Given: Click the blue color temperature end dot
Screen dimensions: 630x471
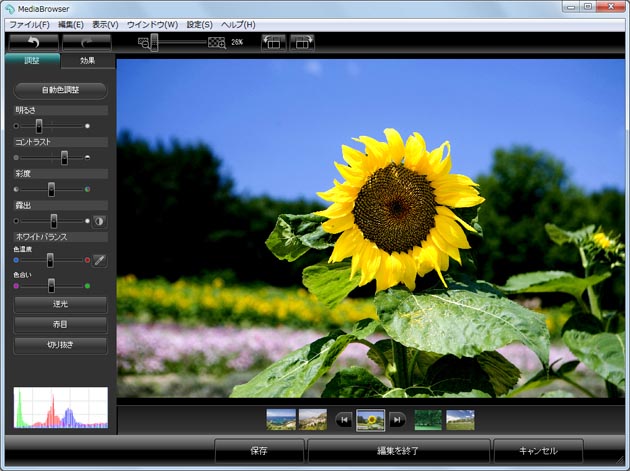Looking at the screenshot, I should click(x=16, y=260).
